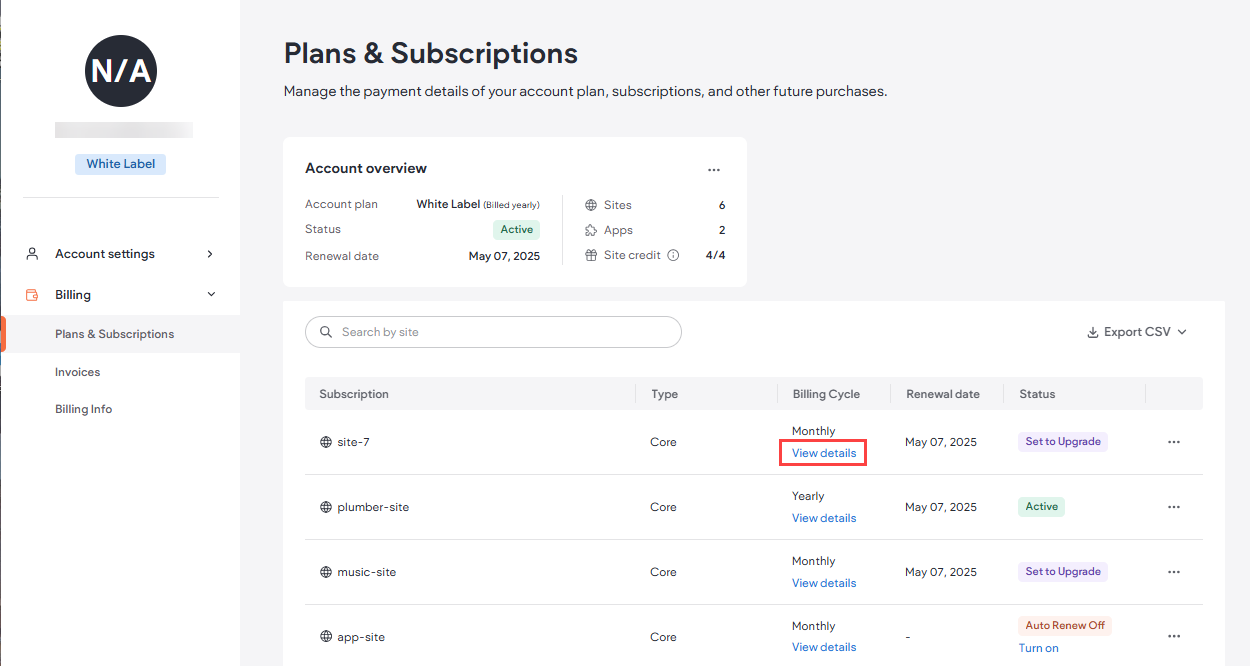Click the globe icon beside site-7

324,441
